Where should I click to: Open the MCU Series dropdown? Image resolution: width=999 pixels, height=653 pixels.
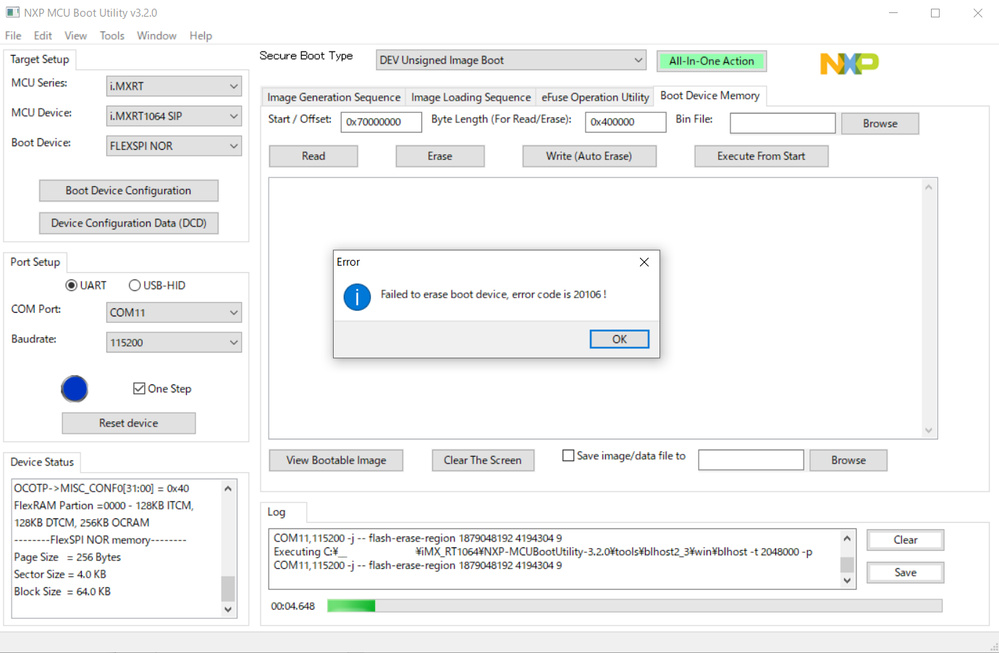(x=173, y=86)
